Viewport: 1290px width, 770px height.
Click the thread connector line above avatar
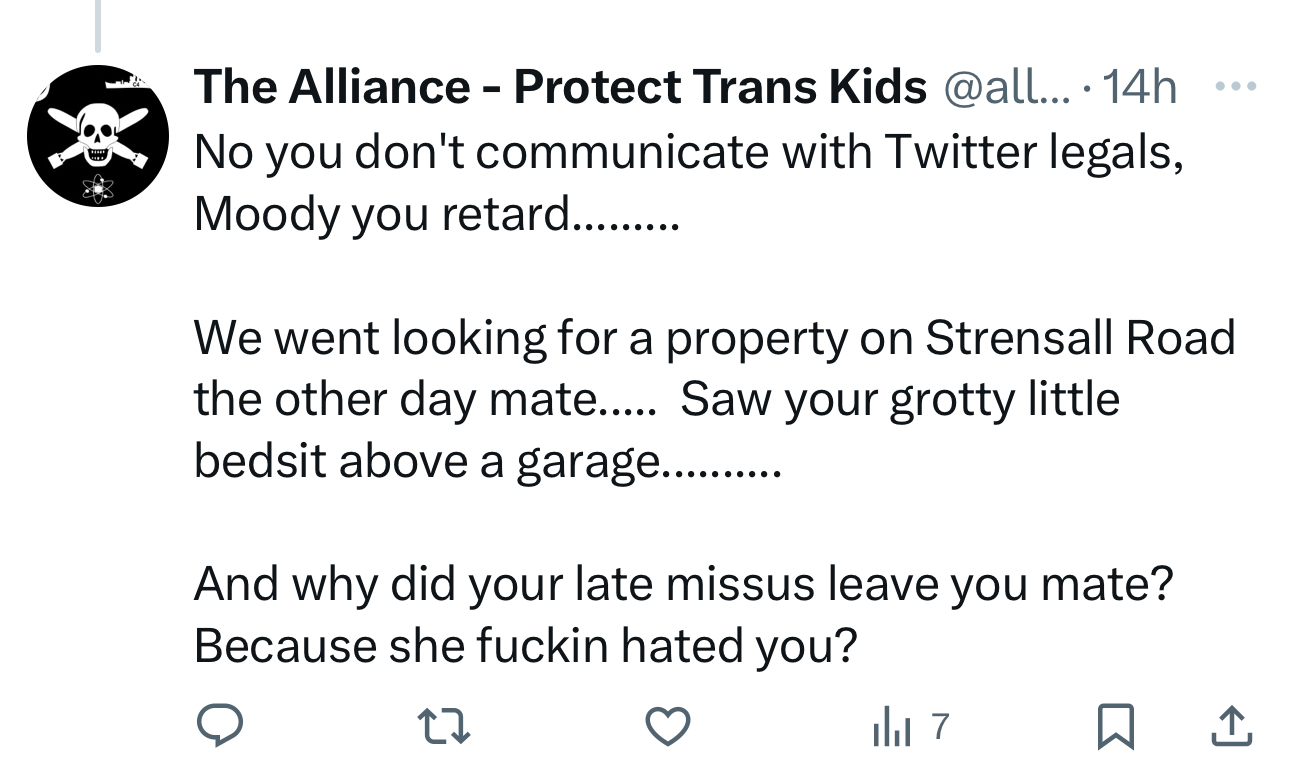pyautogui.click(x=98, y=25)
